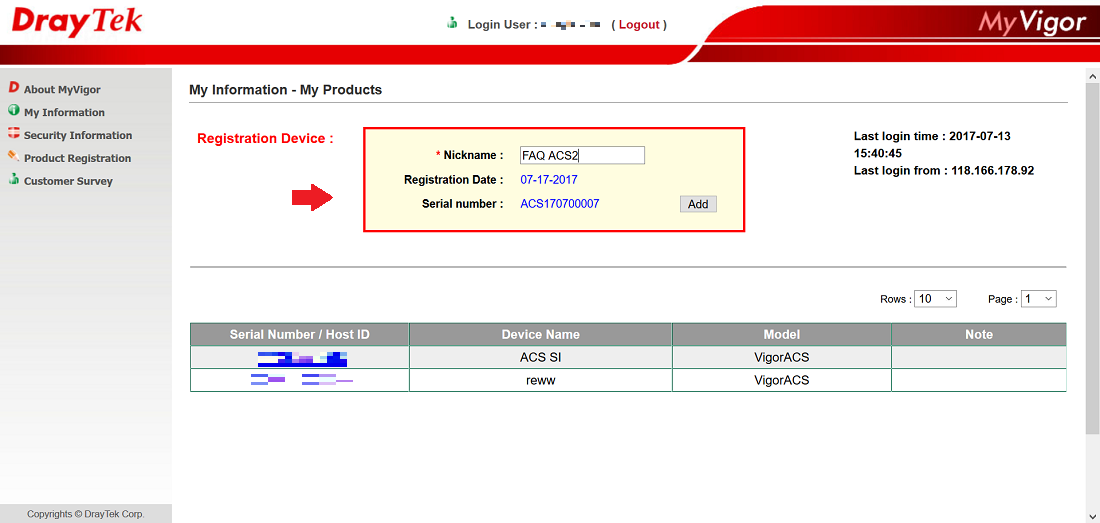The image size is (1100, 523).
Task: Open Product Registration section
Action: coord(77,158)
